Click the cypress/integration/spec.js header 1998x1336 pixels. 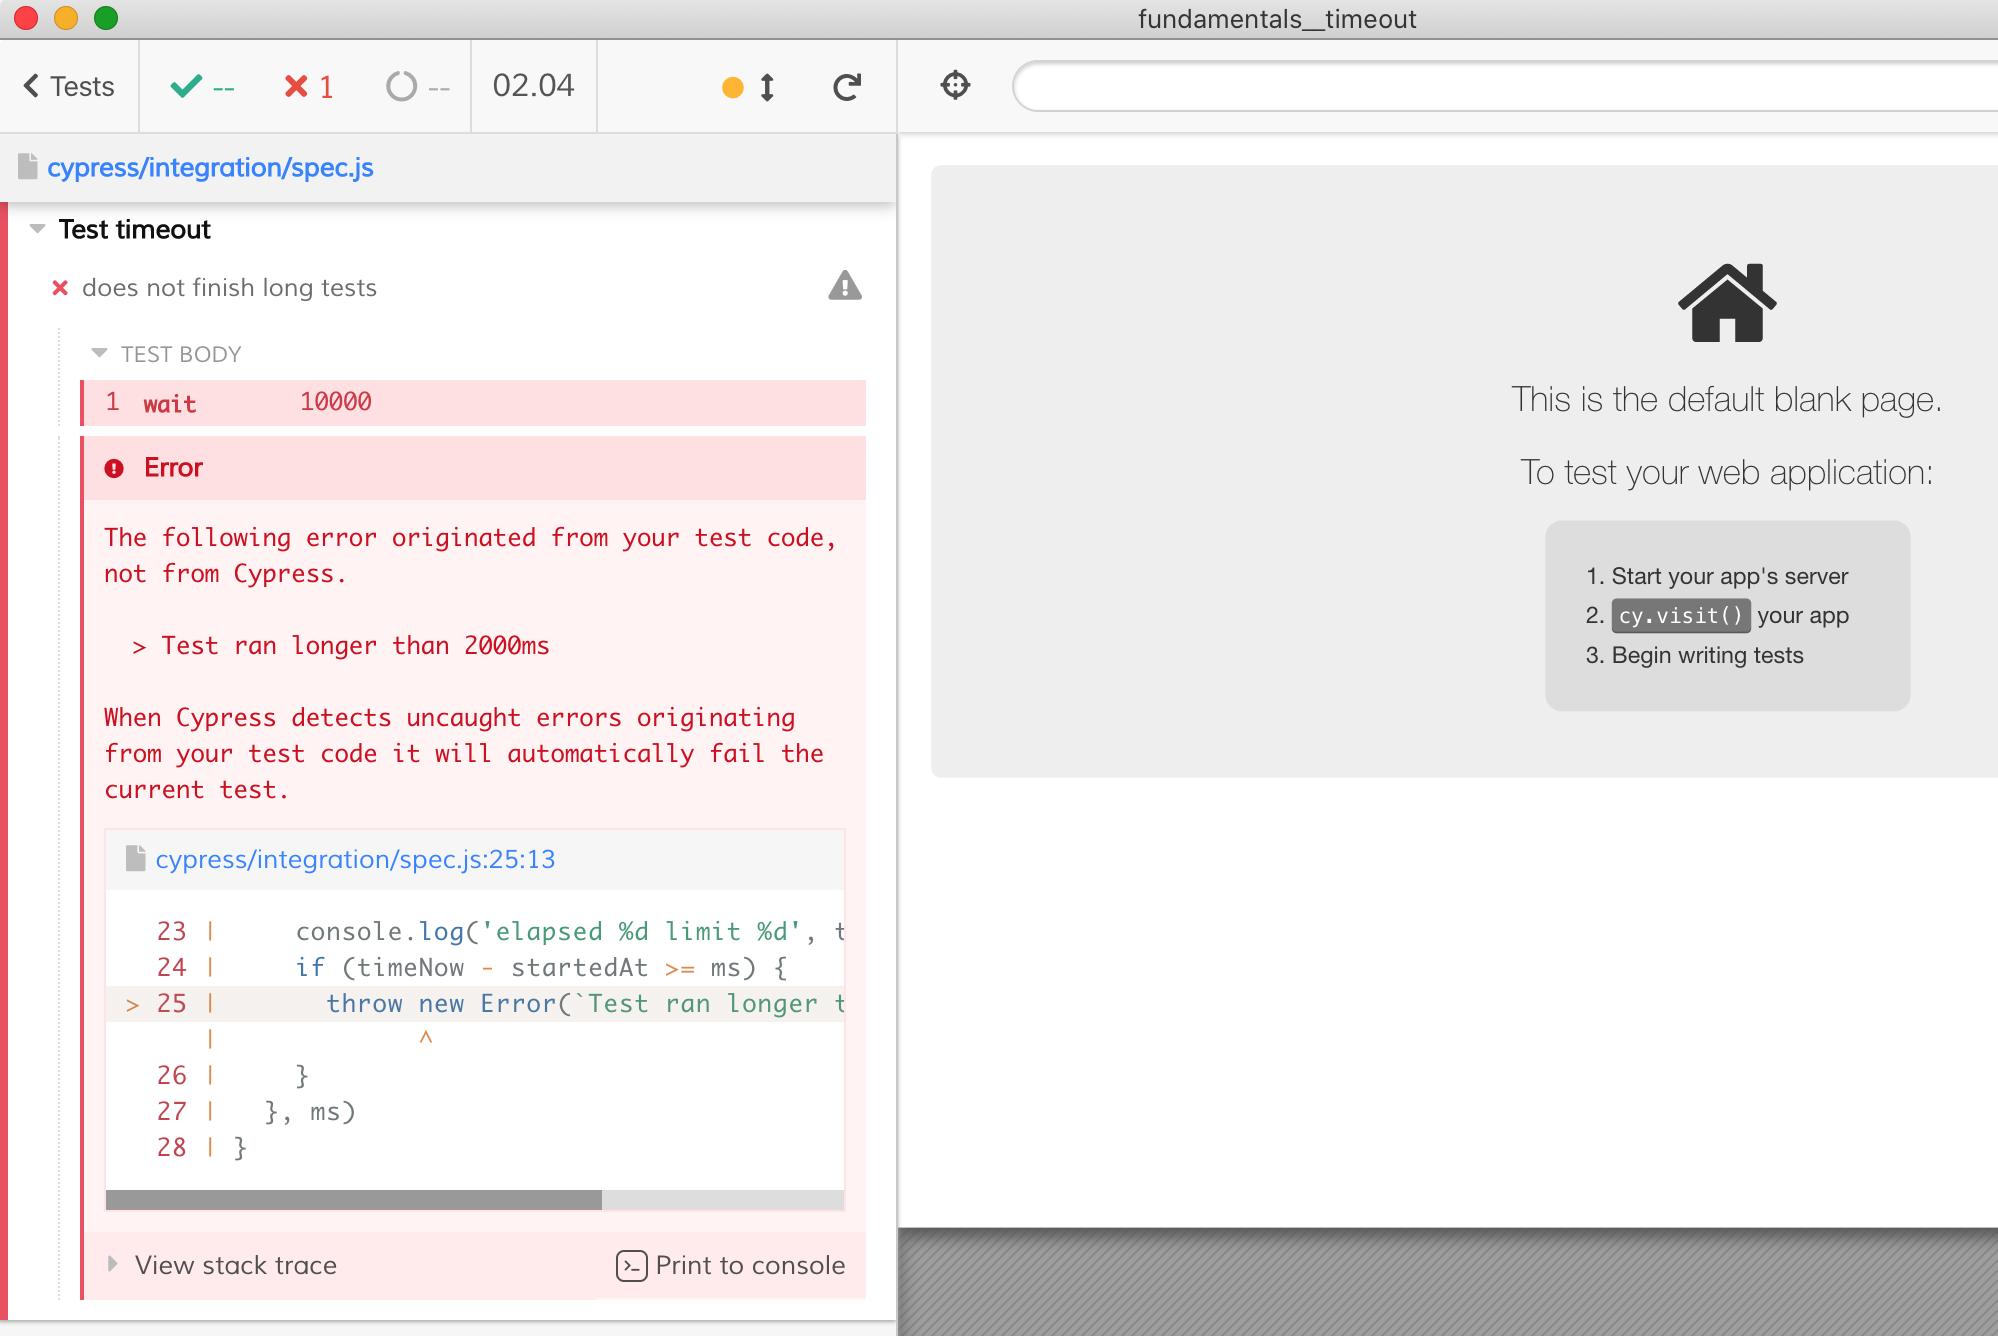coord(212,167)
